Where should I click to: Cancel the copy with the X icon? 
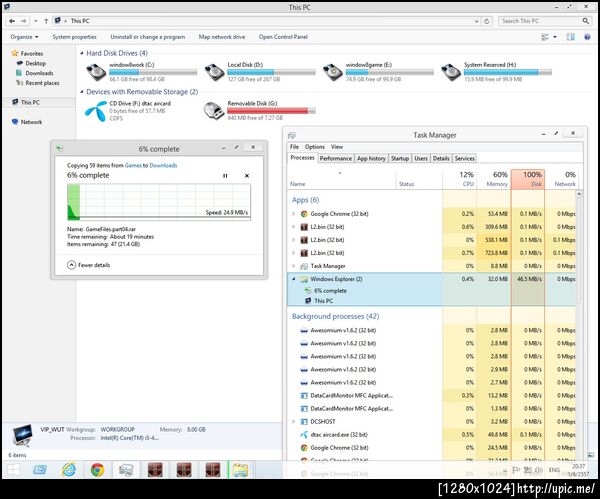[247, 176]
